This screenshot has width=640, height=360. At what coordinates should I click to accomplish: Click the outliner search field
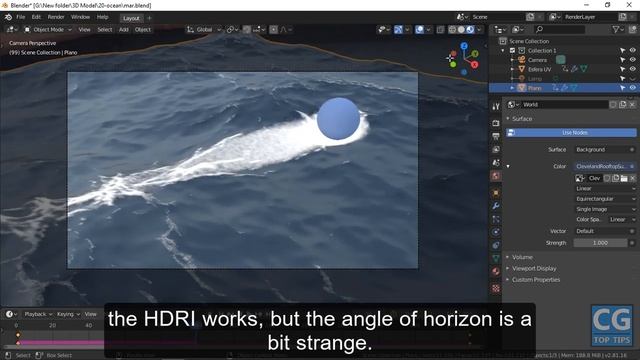point(560,29)
